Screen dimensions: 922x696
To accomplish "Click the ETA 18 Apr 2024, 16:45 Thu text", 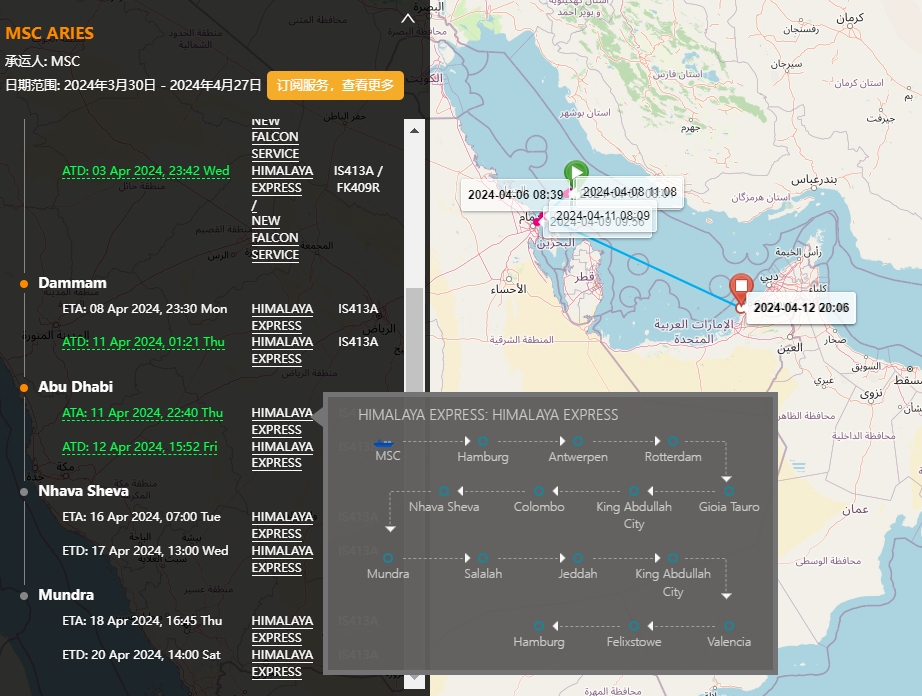I will point(142,621).
